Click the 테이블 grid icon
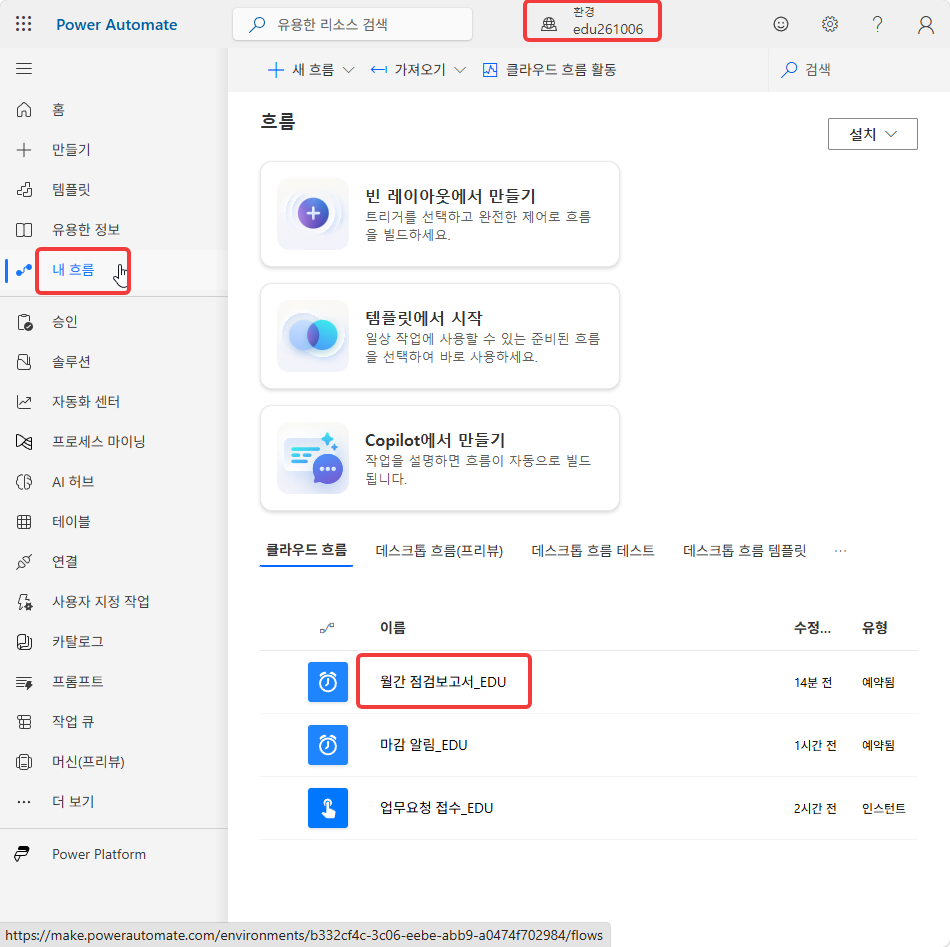The width and height of the screenshot is (950, 947). point(24,522)
